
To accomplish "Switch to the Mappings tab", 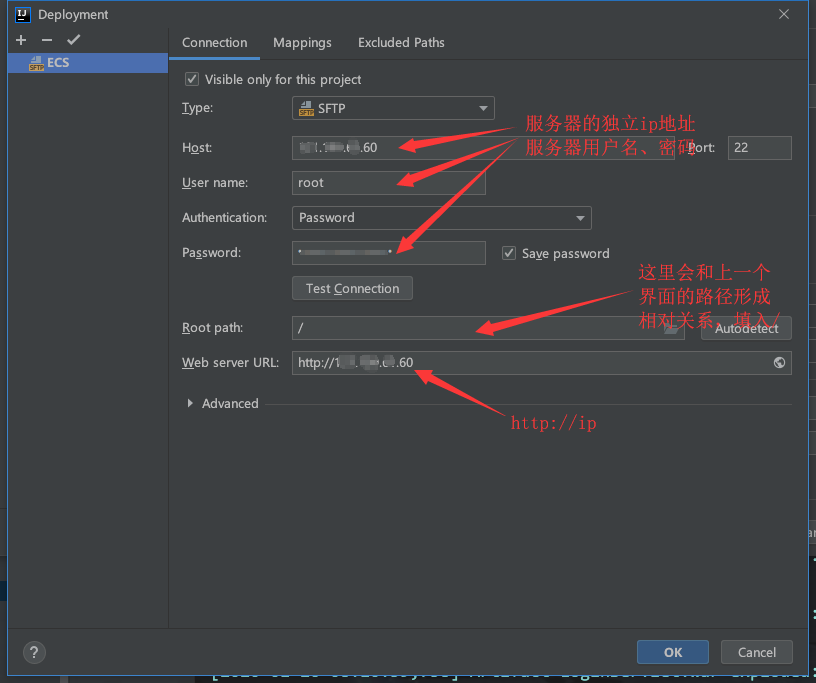I will [302, 43].
